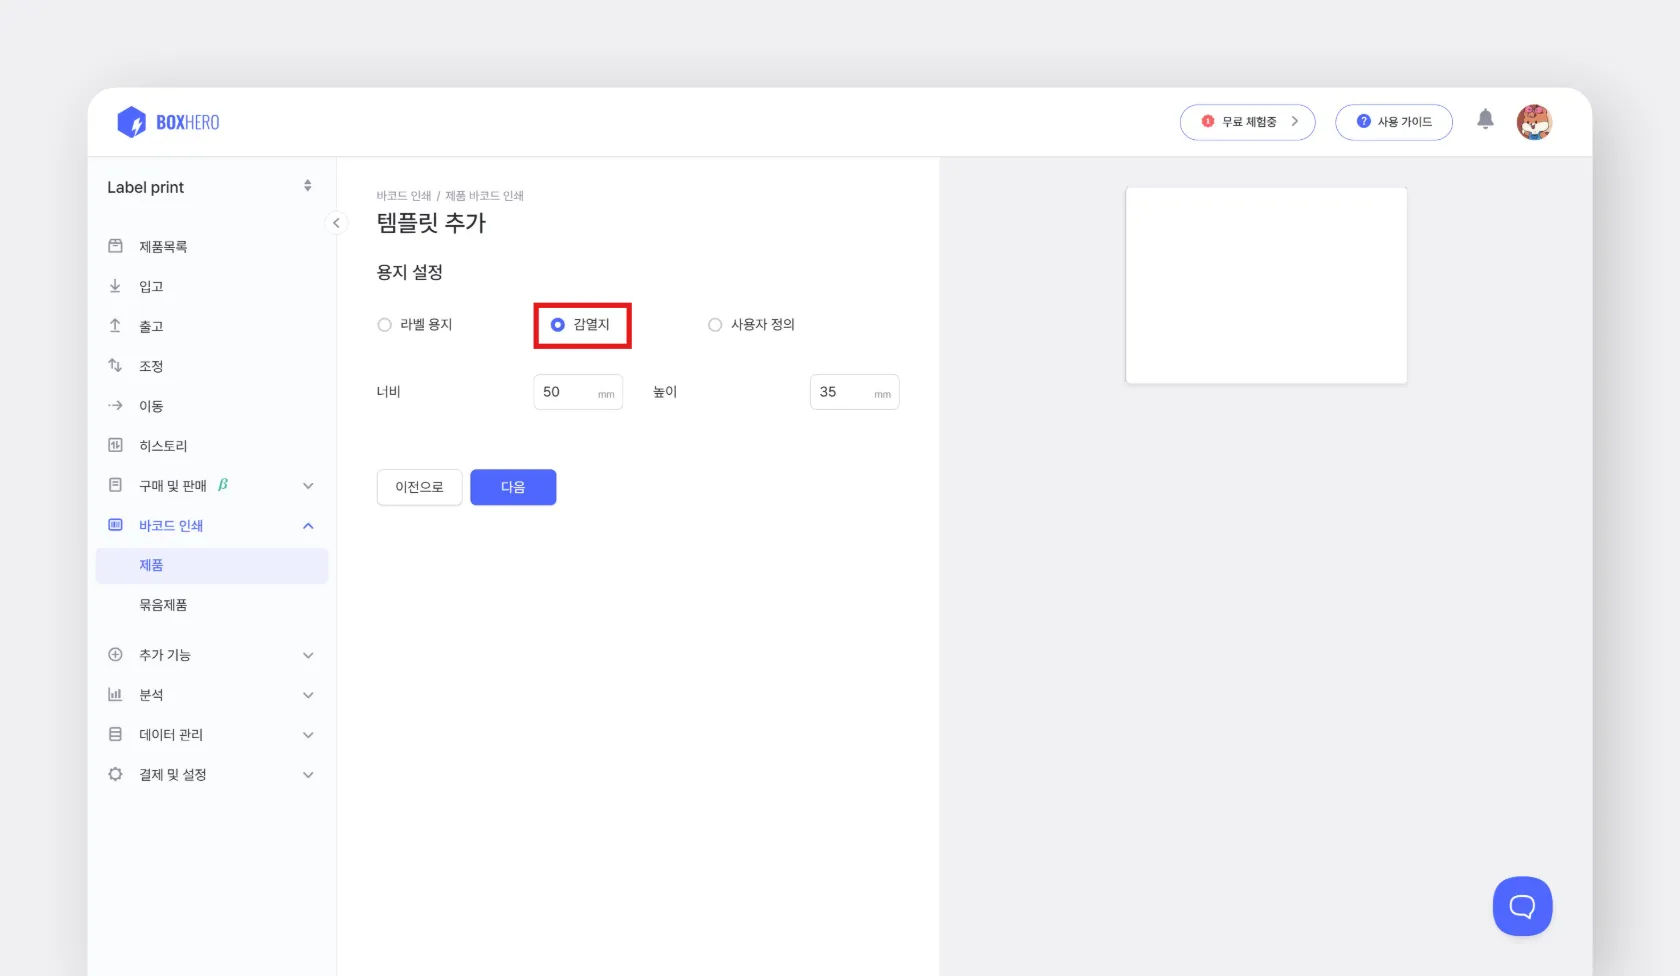Open the 조정 (adjust) sidebar icon
The height and width of the screenshot is (976, 1680).
pos(115,365)
